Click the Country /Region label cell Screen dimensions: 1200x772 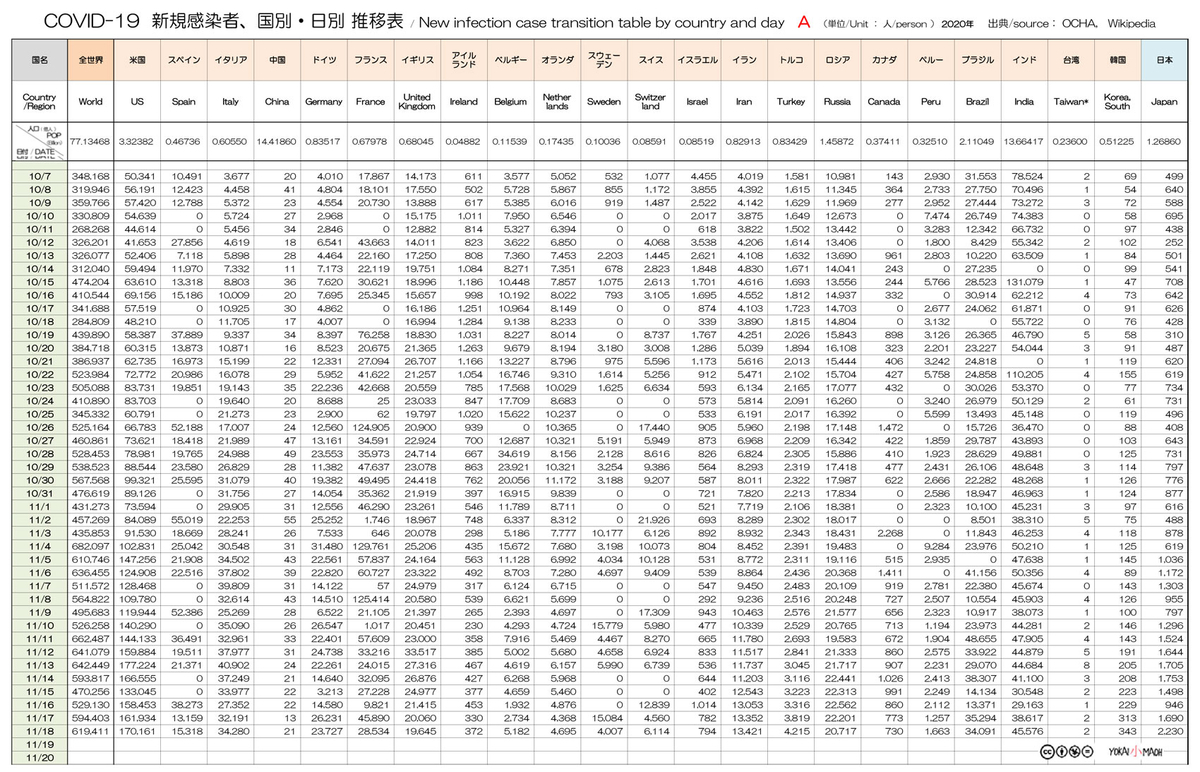(40, 102)
